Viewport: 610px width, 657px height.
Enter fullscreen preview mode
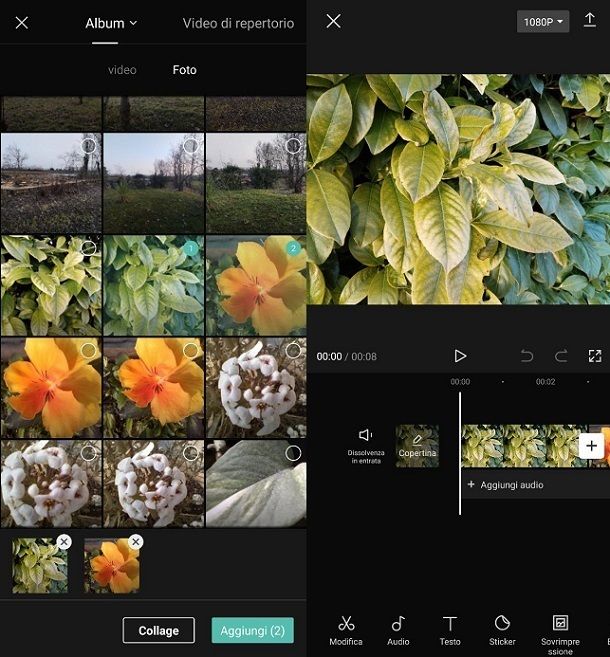[594, 356]
